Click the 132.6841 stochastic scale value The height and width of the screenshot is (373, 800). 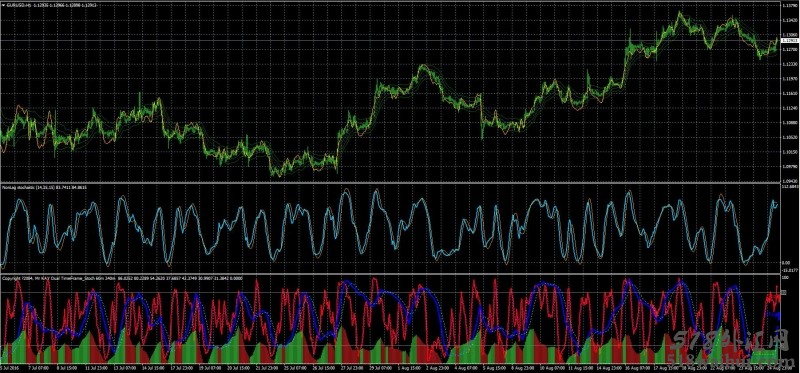(x=790, y=186)
